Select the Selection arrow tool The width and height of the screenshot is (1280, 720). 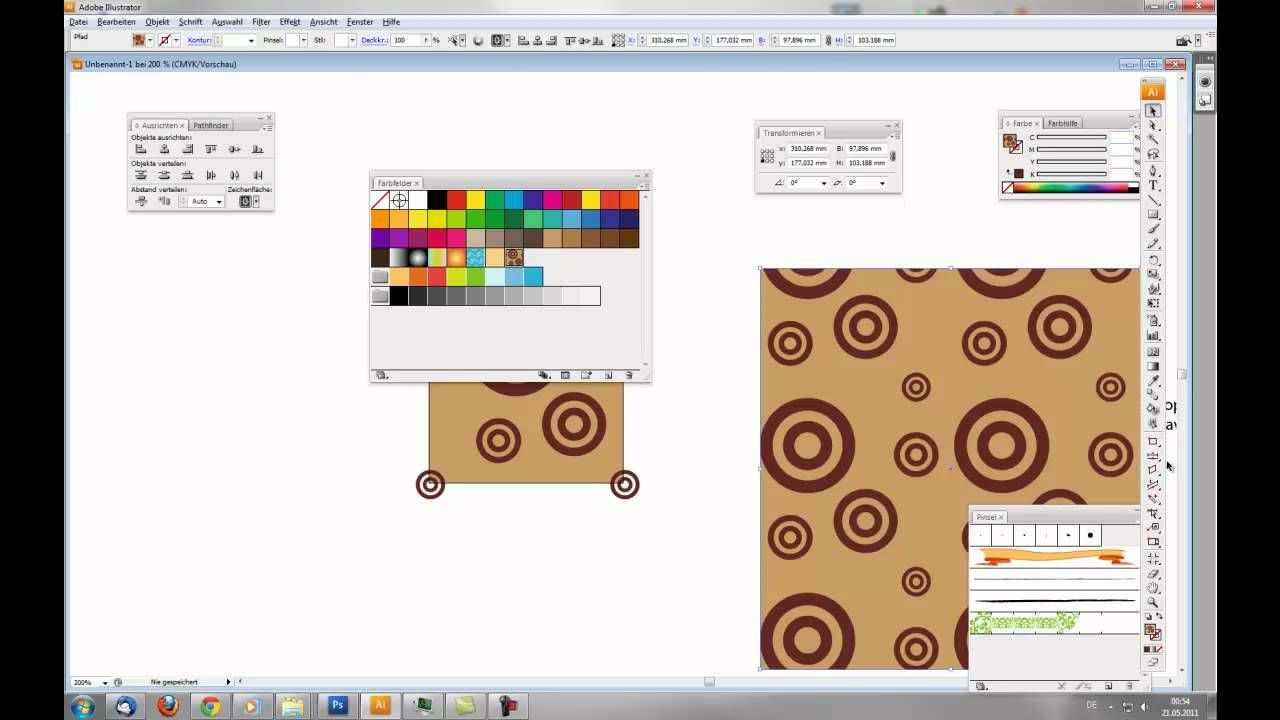(x=1153, y=111)
